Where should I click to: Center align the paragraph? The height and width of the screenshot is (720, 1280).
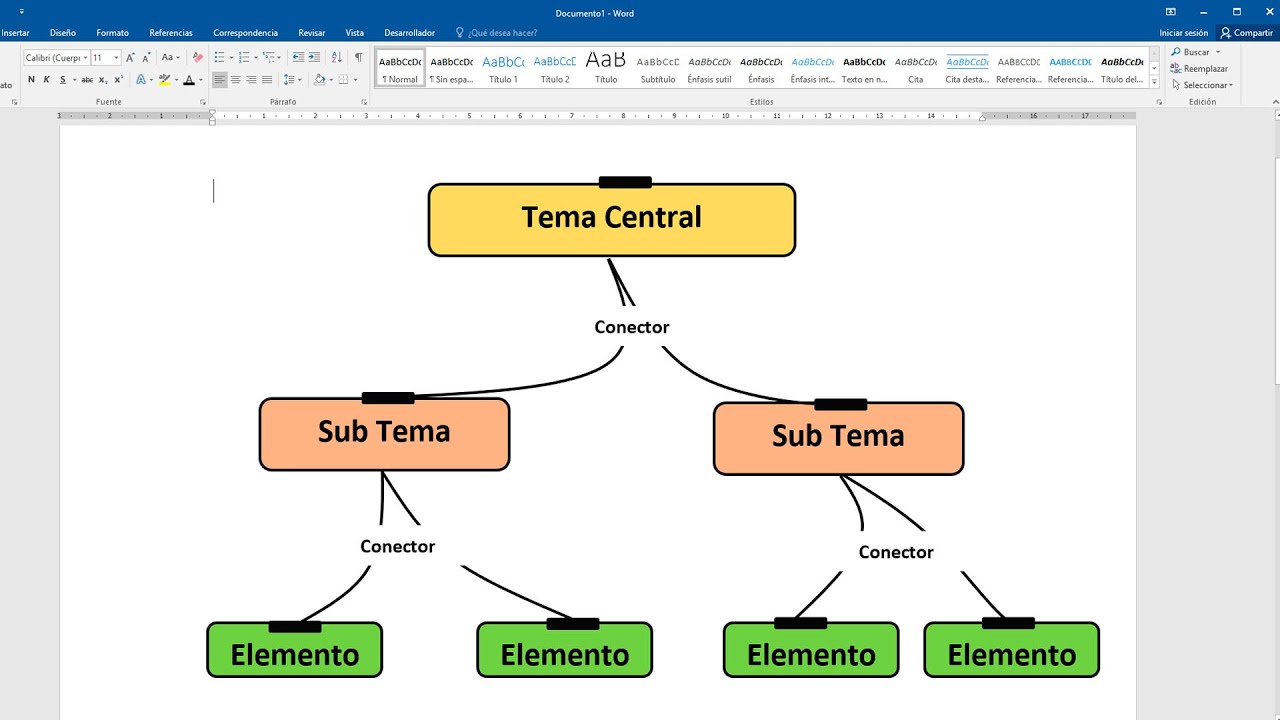pyautogui.click(x=235, y=80)
